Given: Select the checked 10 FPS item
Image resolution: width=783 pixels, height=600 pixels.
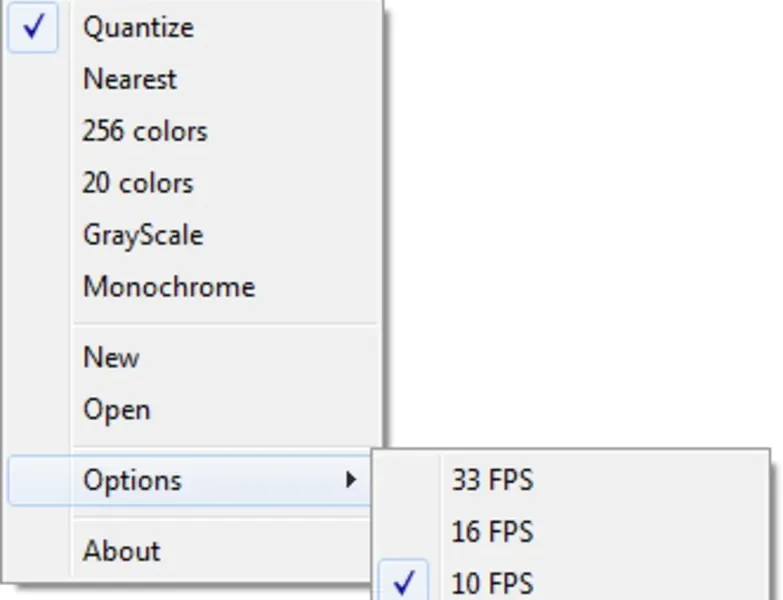Looking at the screenshot, I should point(492,583).
